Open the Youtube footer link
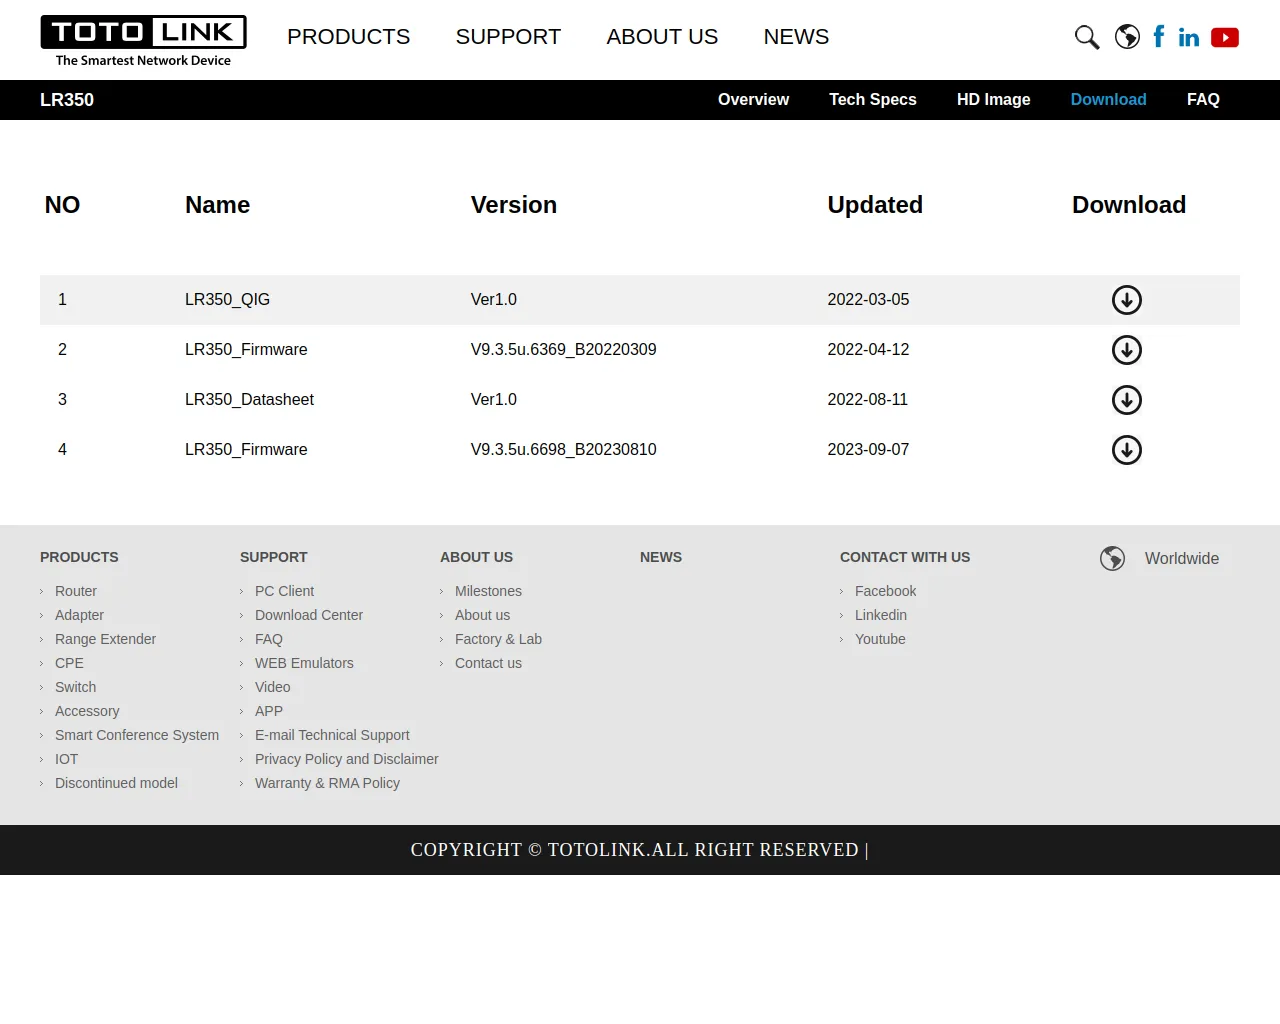1280x1024 pixels. (x=880, y=639)
